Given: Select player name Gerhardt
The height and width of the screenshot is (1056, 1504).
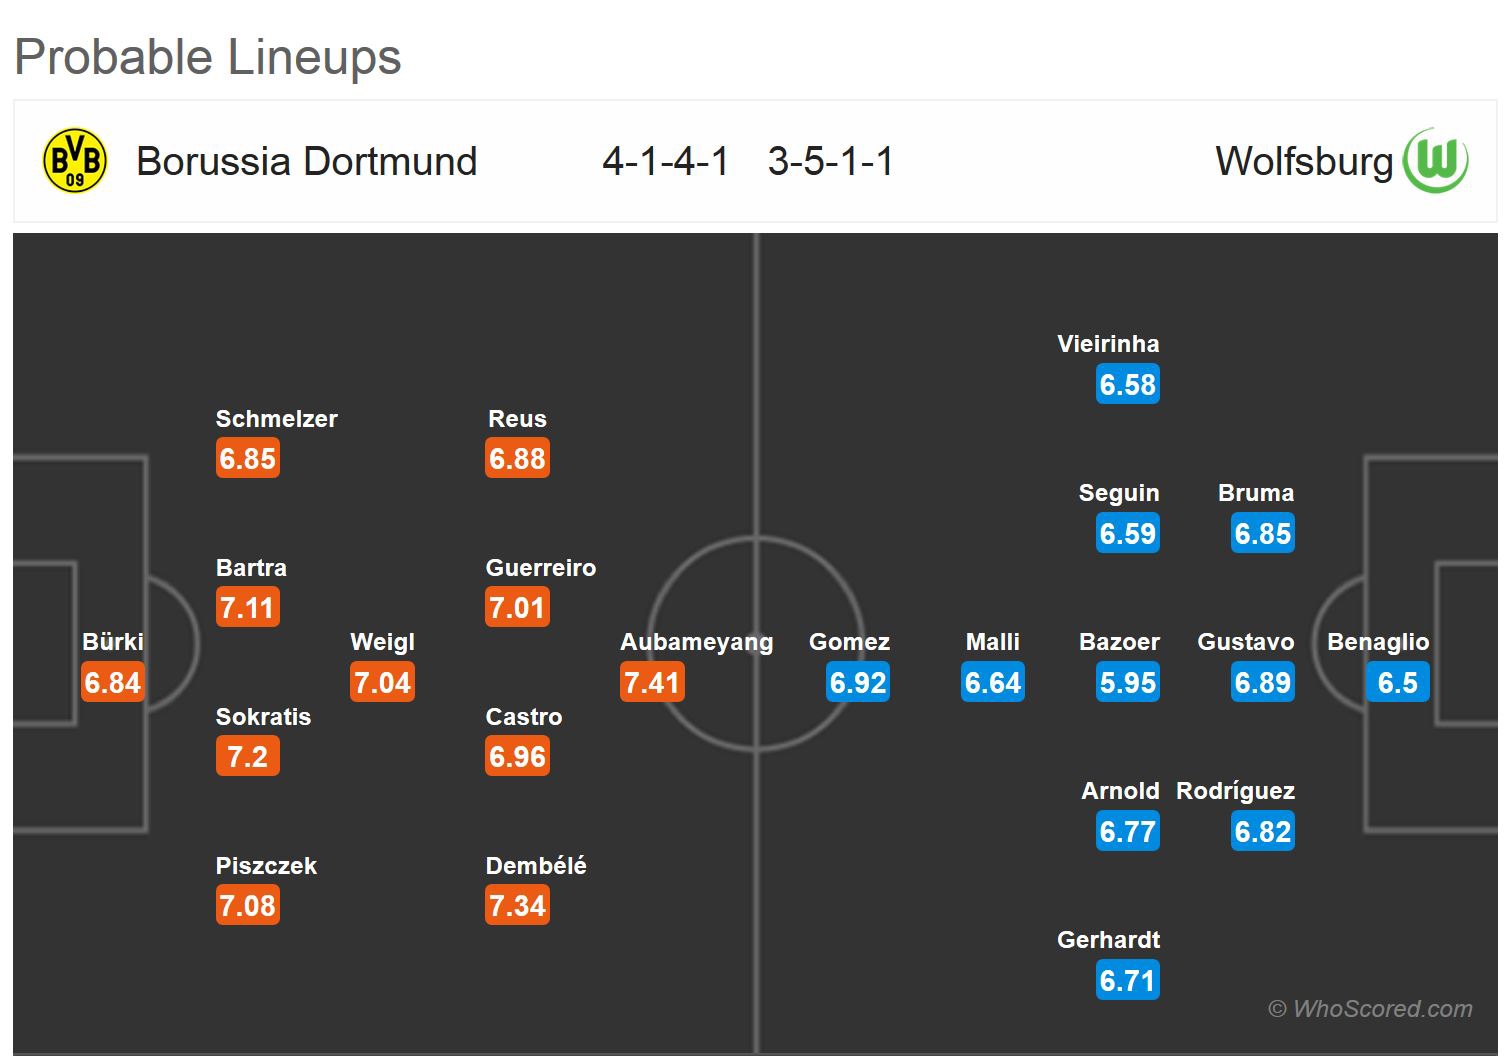Looking at the screenshot, I should (x=1108, y=940).
